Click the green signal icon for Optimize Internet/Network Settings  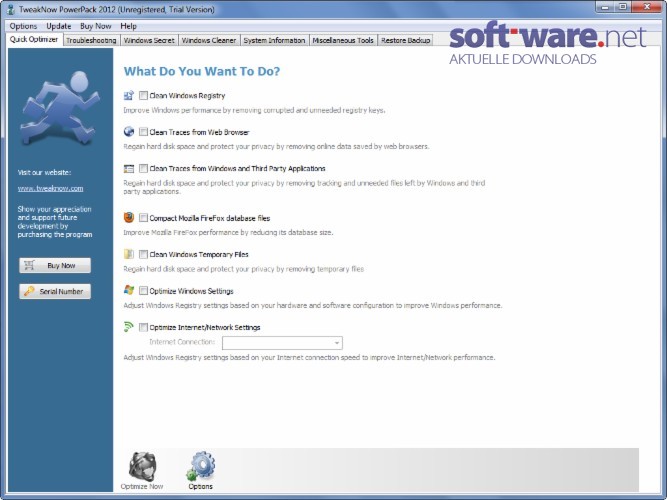click(128, 327)
